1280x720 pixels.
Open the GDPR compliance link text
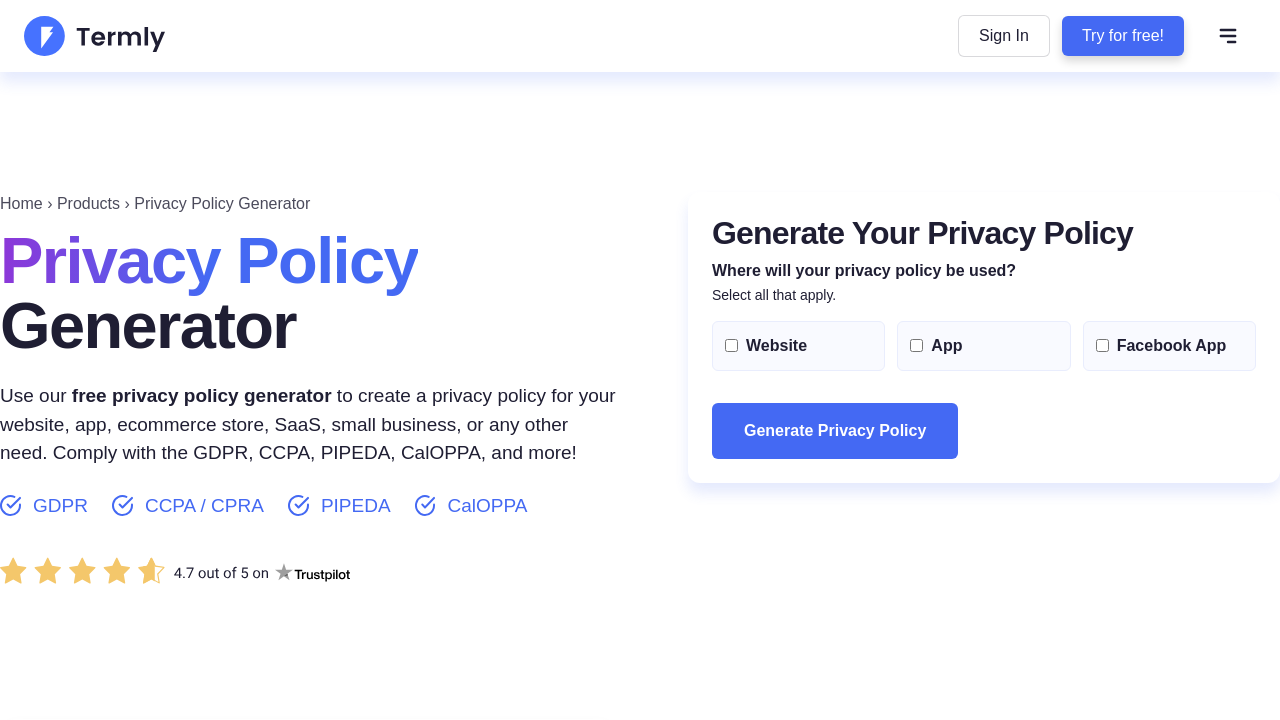(60, 506)
